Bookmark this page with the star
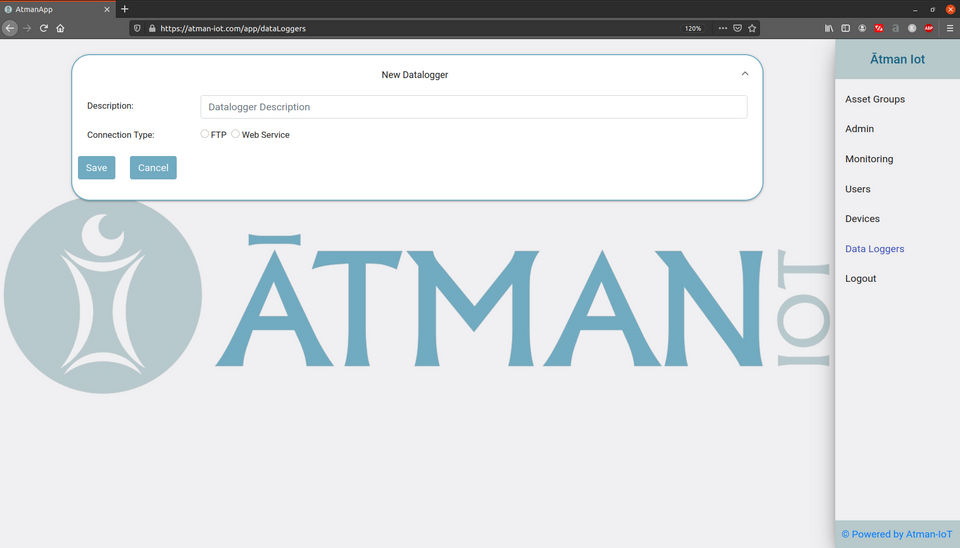The width and height of the screenshot is (960, 548). tap(752, 28)
